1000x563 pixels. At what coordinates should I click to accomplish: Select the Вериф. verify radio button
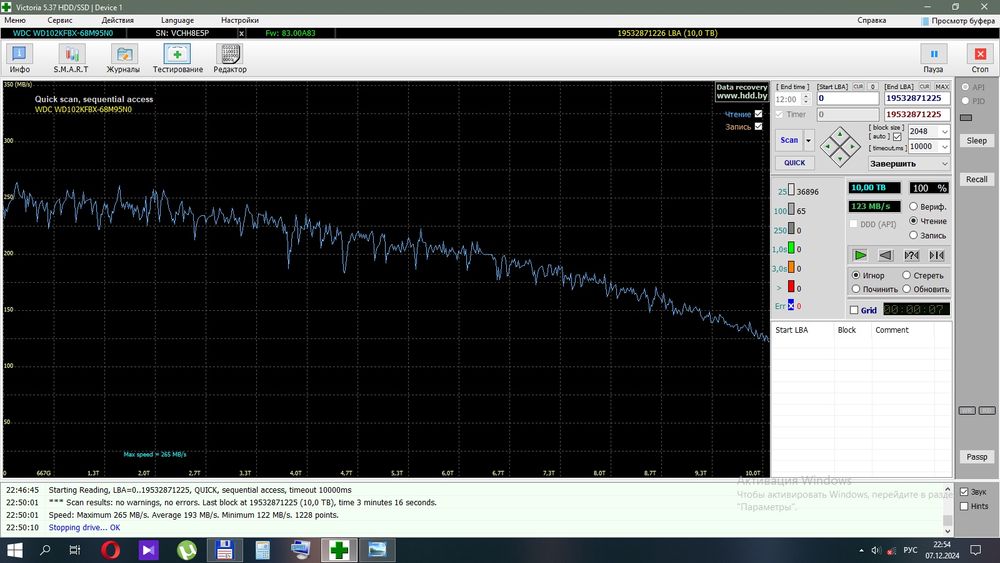tap(914, 206)
